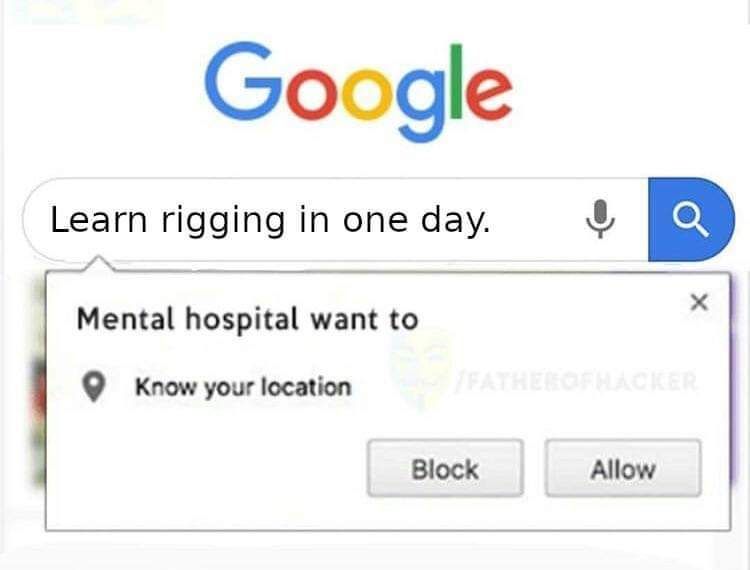Click the Google logo
750x570 pixels.
click(x=358, y=91)
